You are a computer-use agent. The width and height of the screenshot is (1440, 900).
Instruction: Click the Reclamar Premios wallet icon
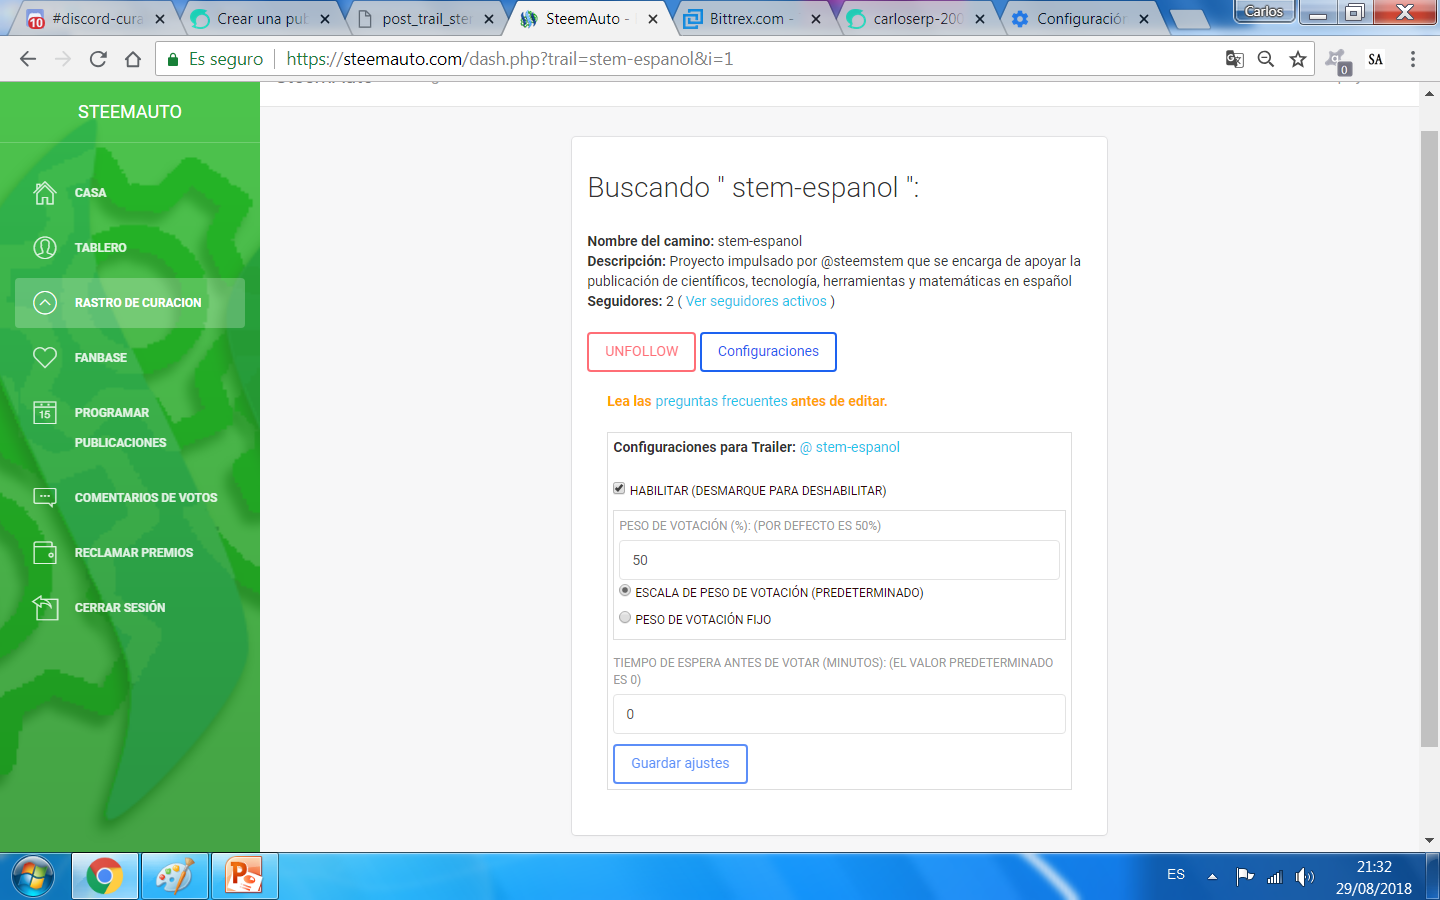tap(45, 552)
